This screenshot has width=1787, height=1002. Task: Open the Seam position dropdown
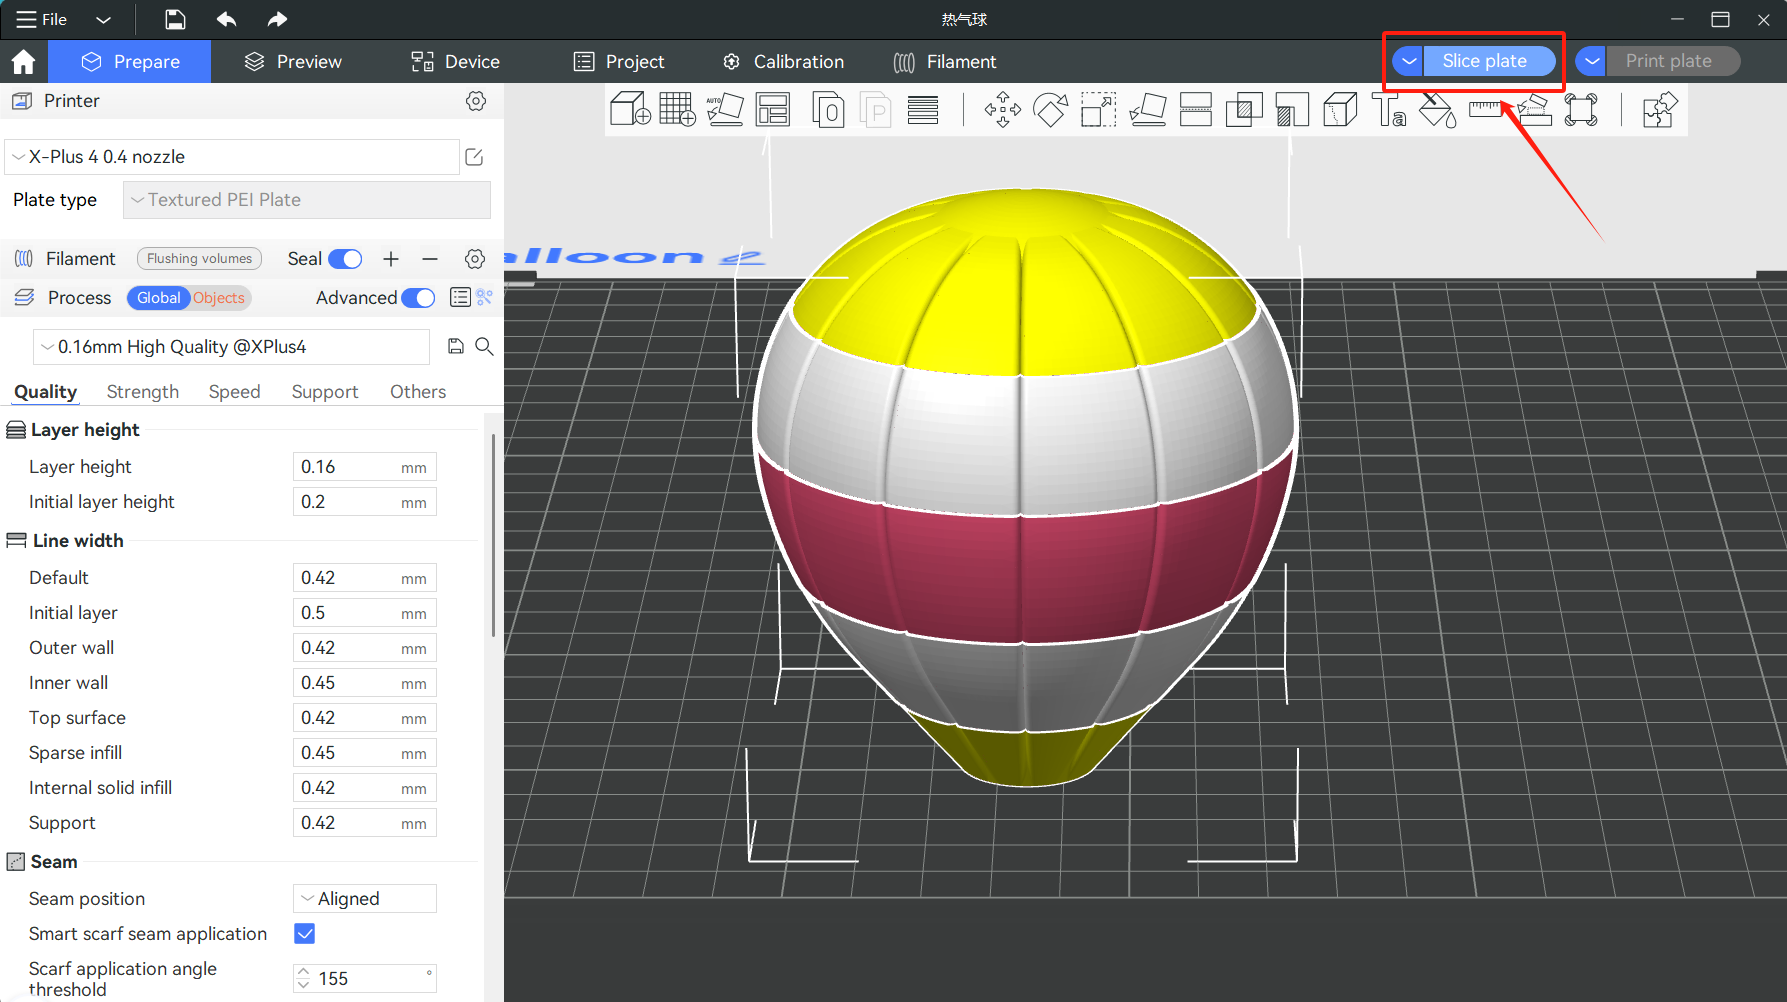365,898
